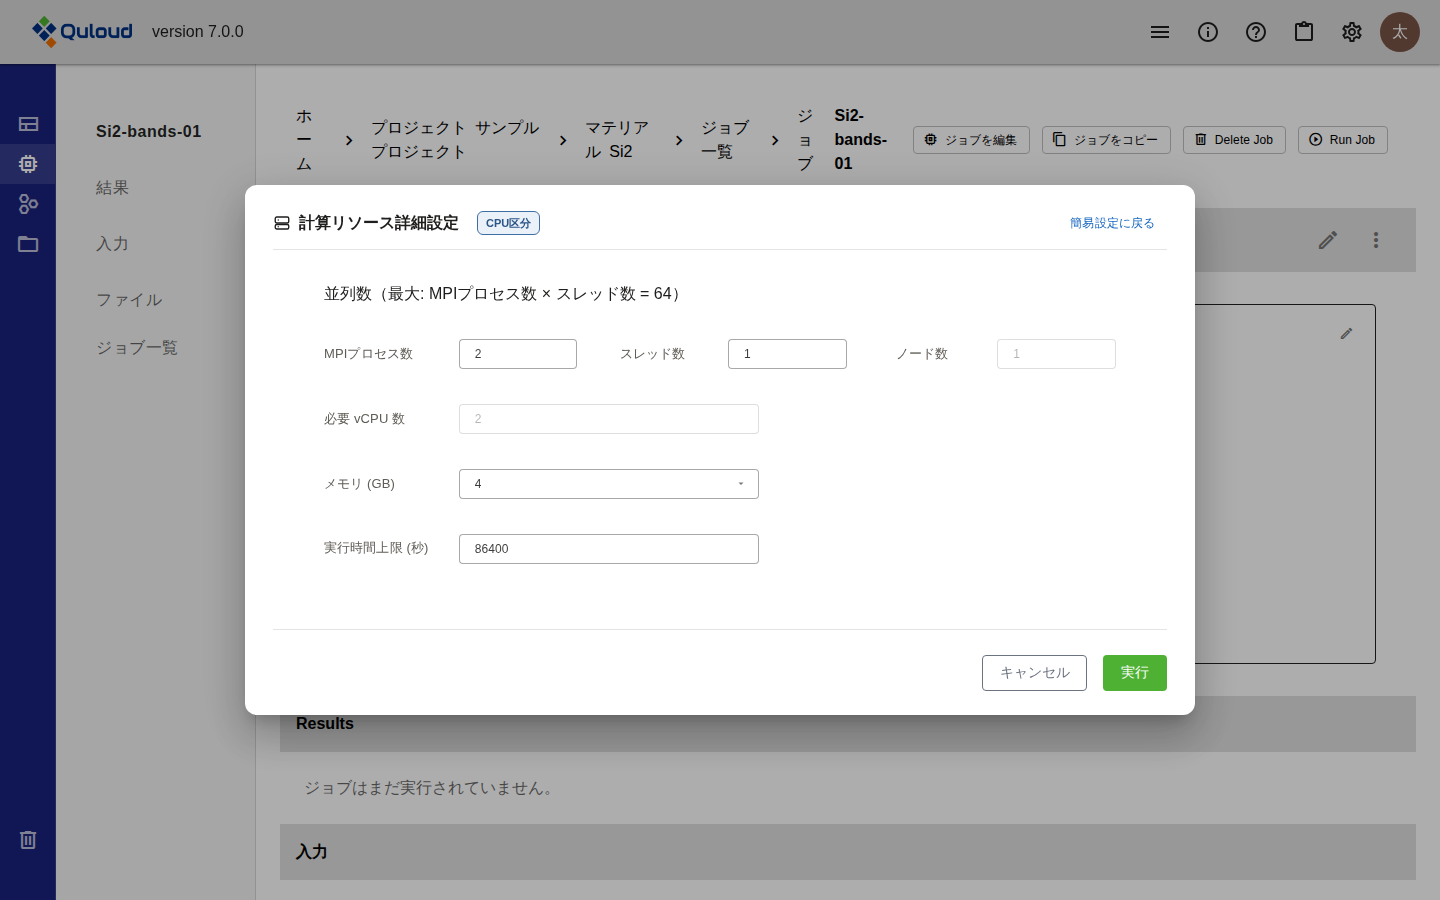The image size is (1440, 900).
Task: Click the Results section header
Action: (848, 724)
